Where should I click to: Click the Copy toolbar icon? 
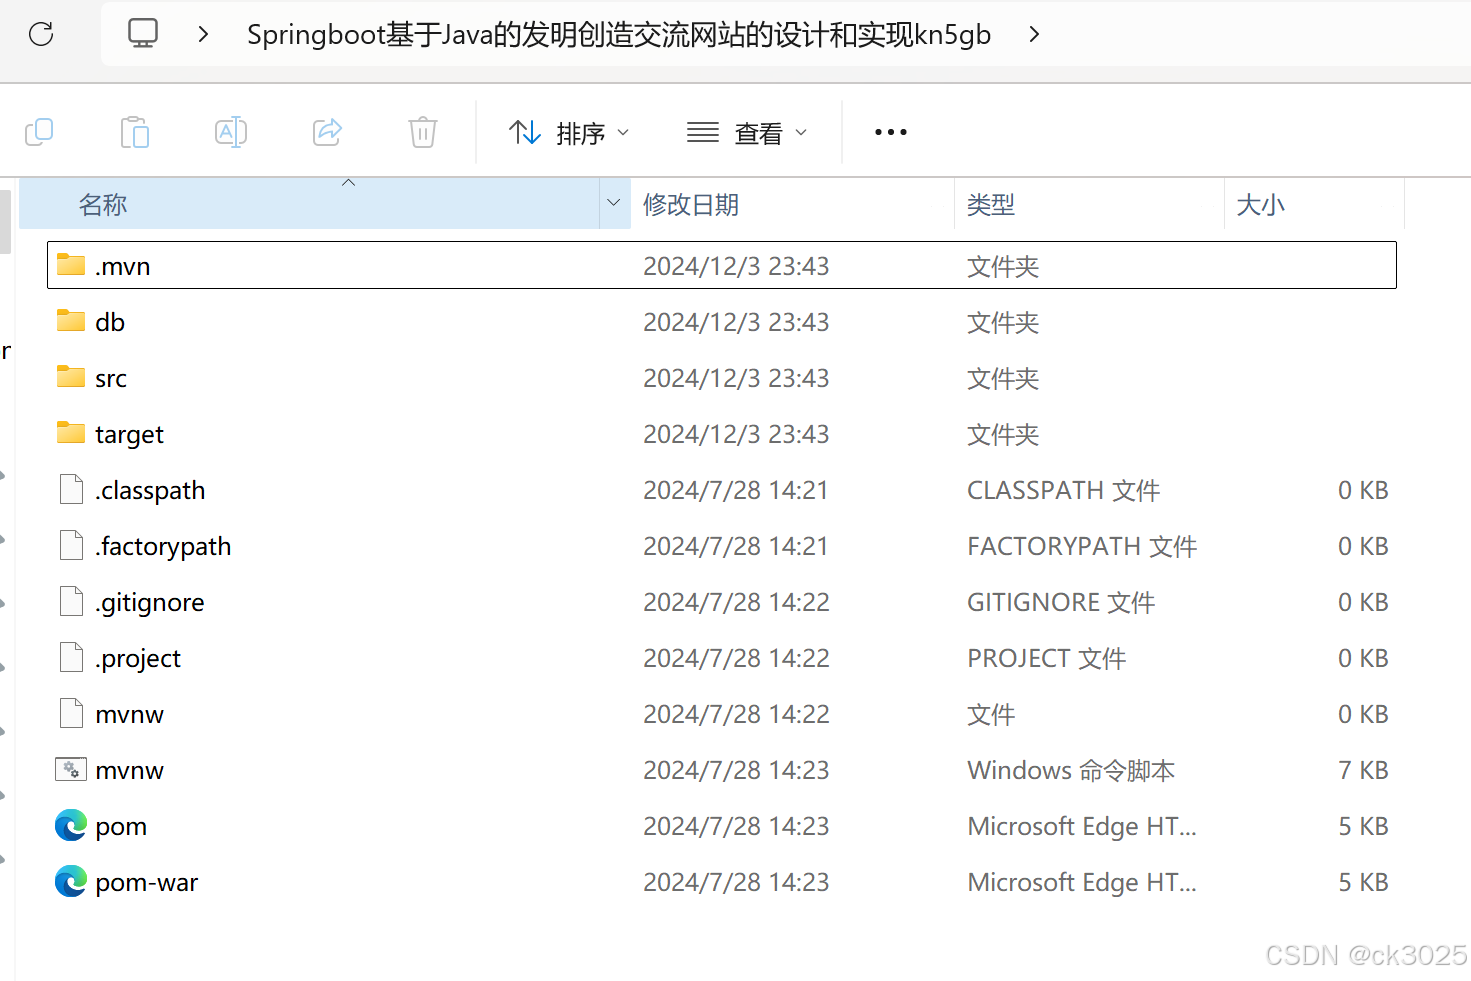(x=39, y=132)
